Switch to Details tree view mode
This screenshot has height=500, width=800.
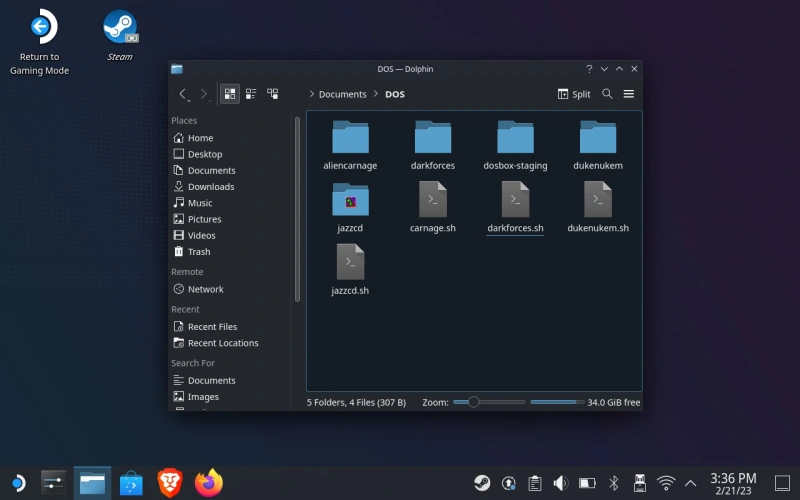tap(272, 94)
